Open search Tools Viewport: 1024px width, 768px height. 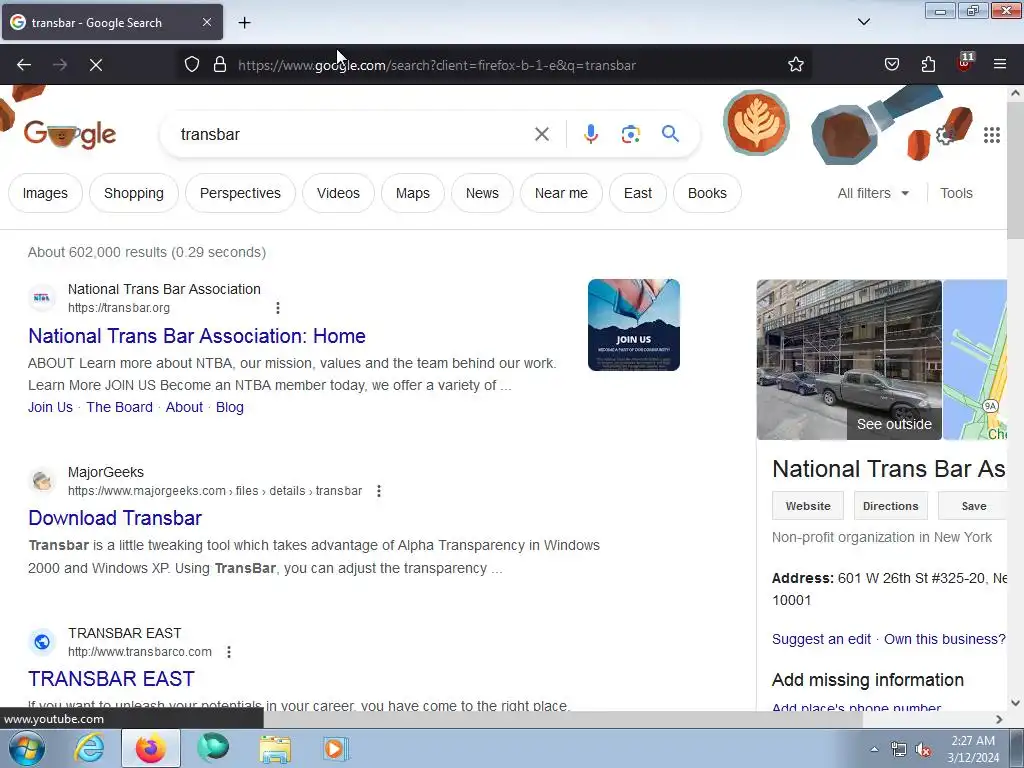[x=956, y=193]
